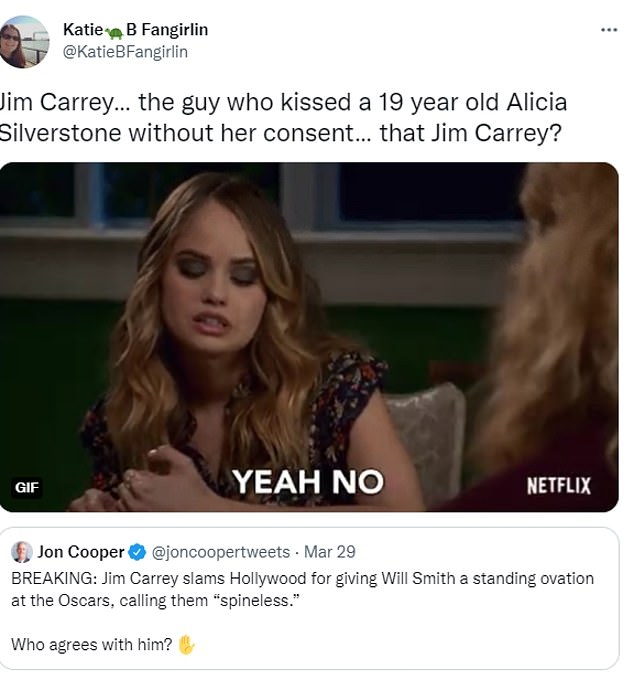Open the Jon Cooper name link
The image size is (634, 679).
tap(81, 552)
